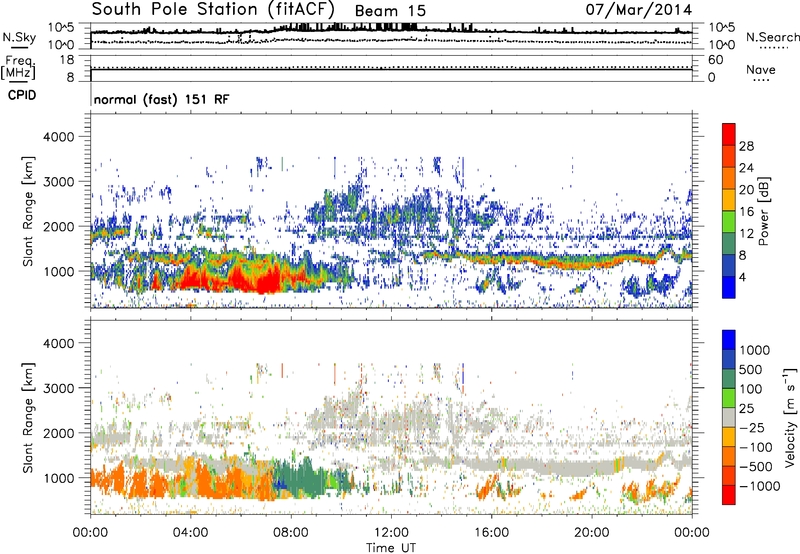Click the 'CPID' row label

pyautogui.click(x=22, y=95)
